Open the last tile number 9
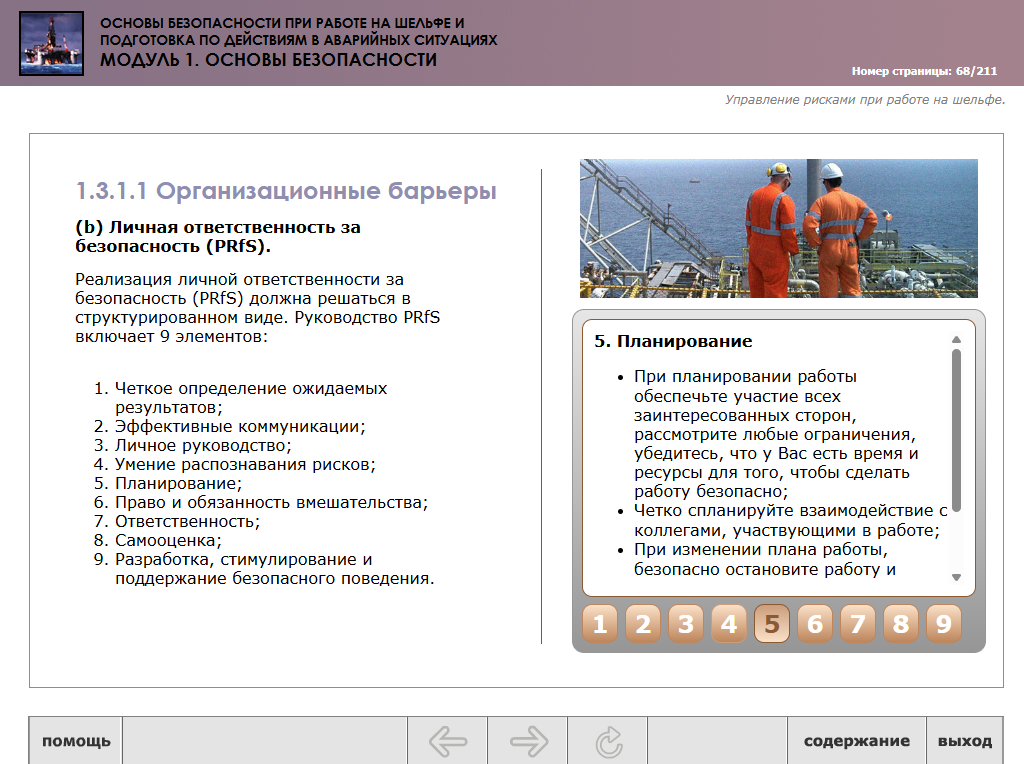The image size is (1024, 764). (x=943, y=624)
